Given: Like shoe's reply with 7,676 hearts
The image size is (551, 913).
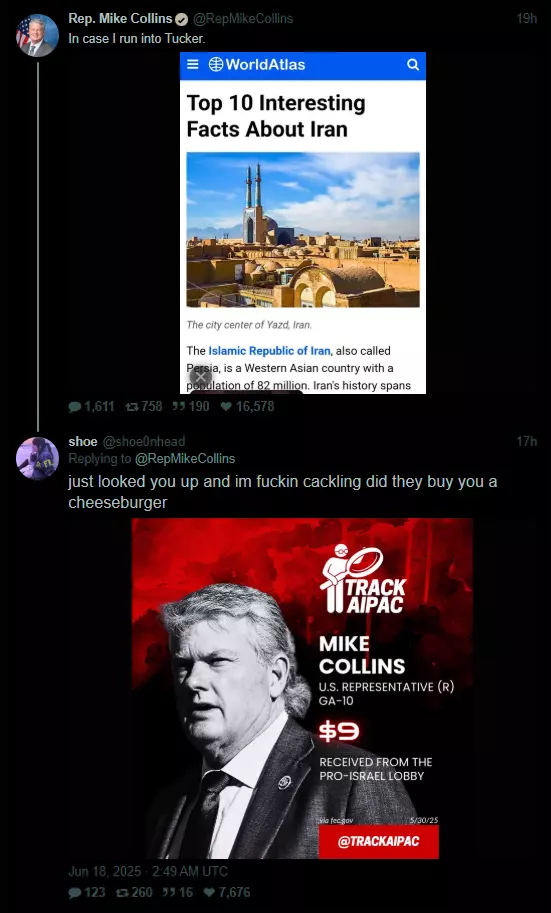Looking at the screenshot, I should (x=209, y=893).
